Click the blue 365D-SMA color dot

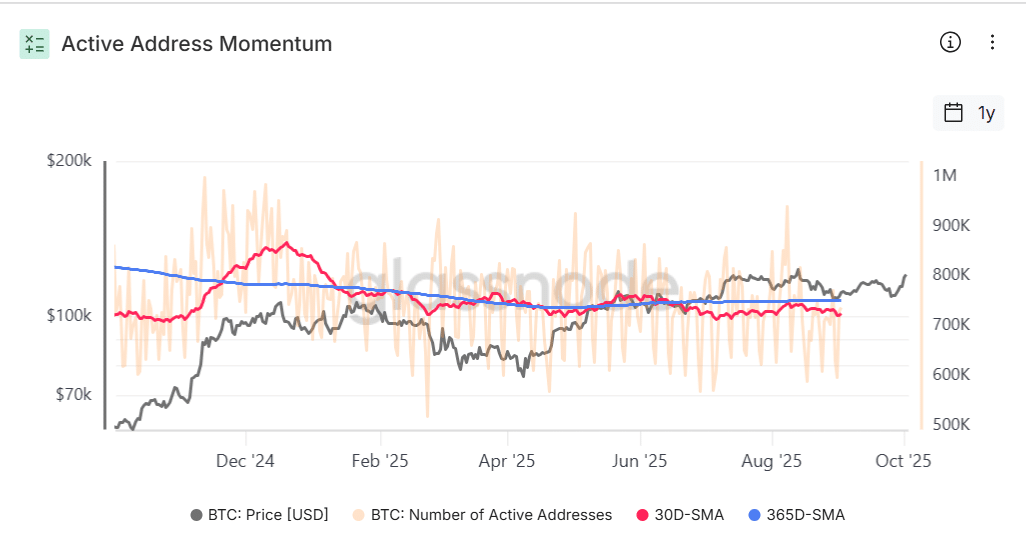coord(755,515)
